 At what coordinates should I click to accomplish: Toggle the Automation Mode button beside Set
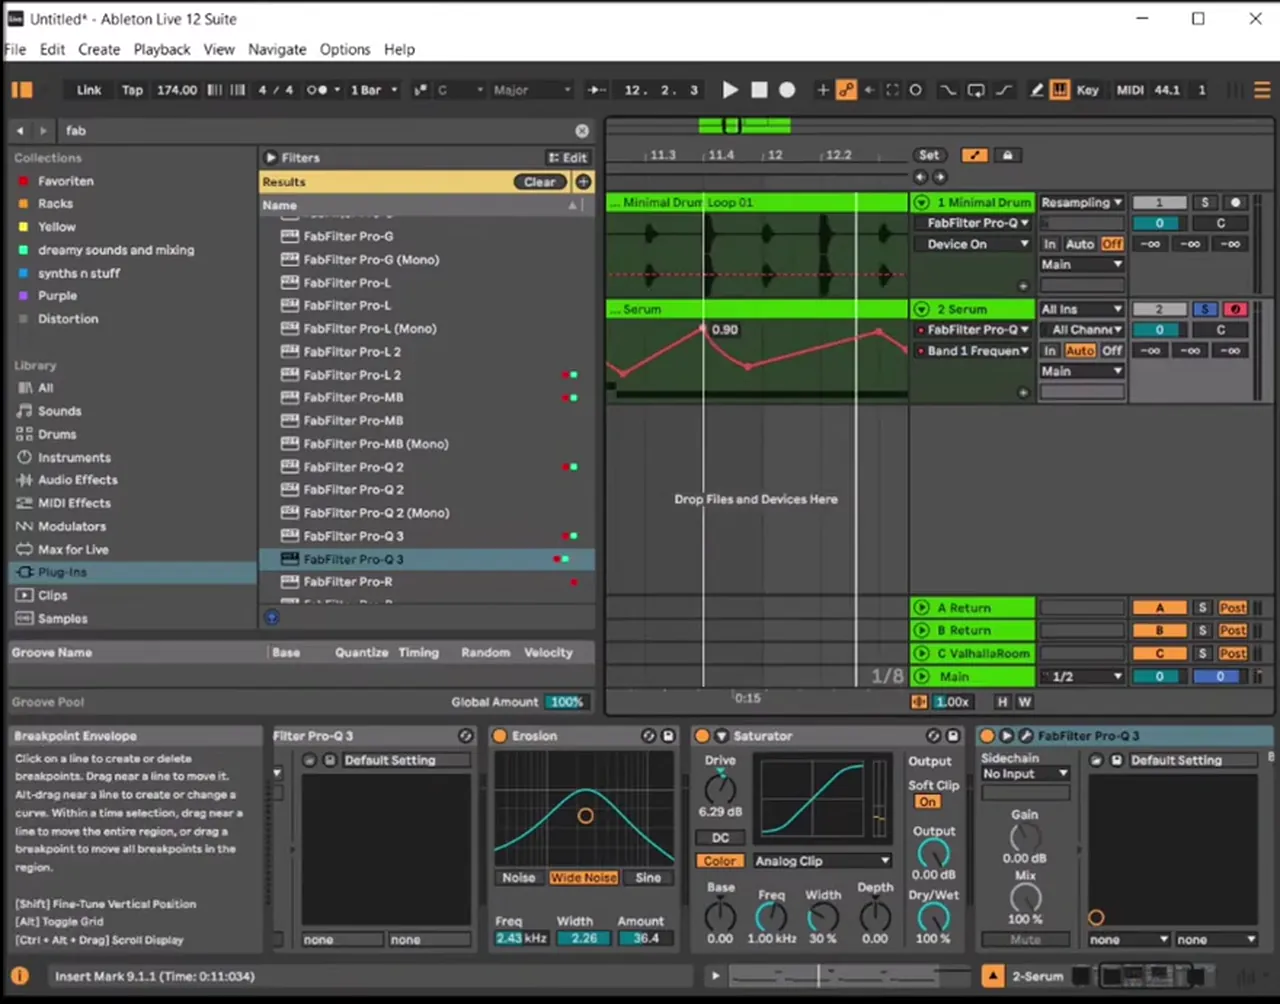tap(975, 155)
